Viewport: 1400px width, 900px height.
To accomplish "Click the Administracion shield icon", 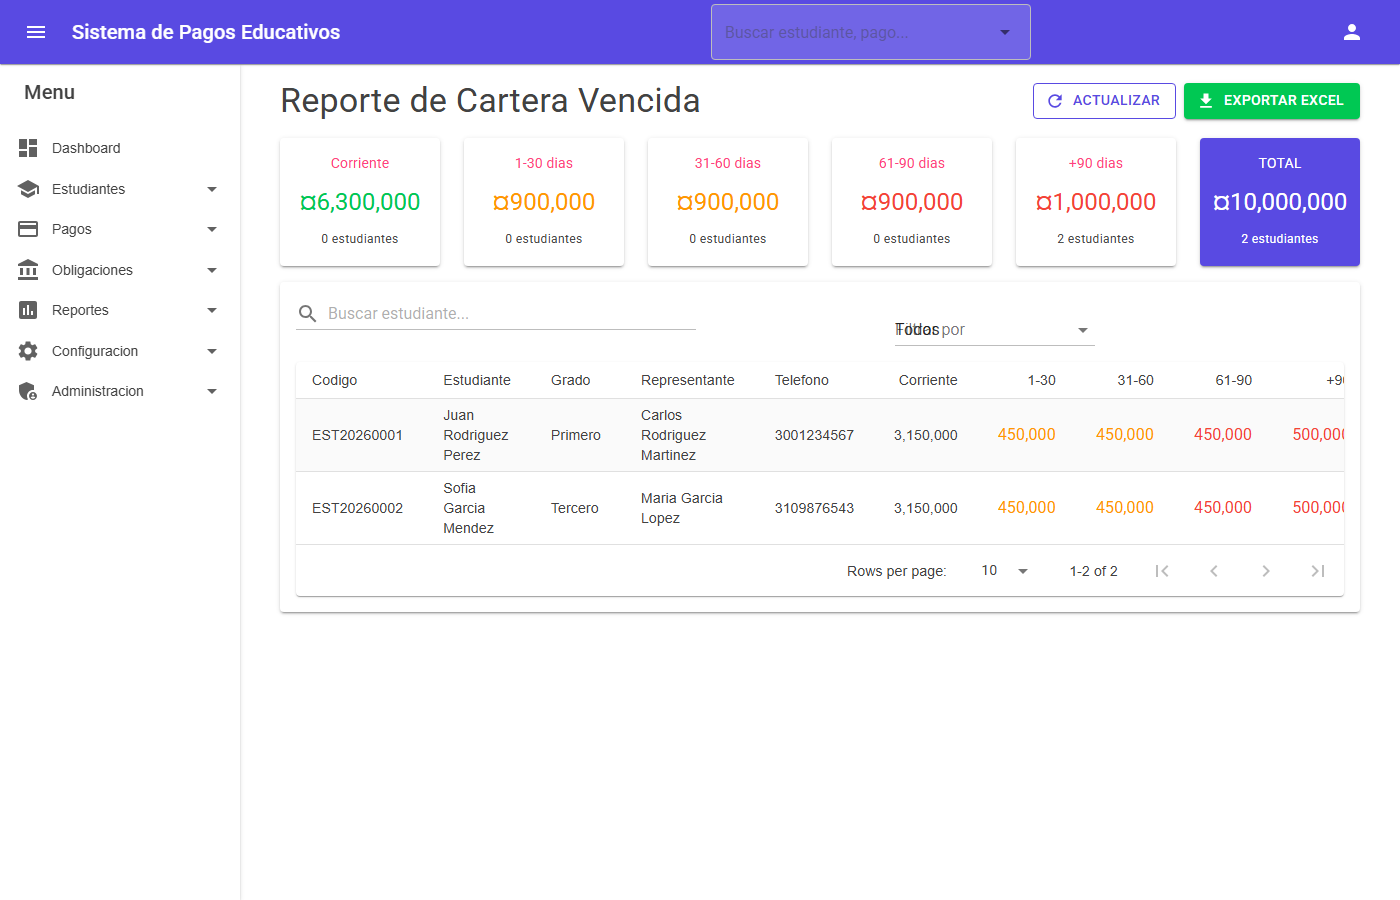I will (x=28, y=391).
